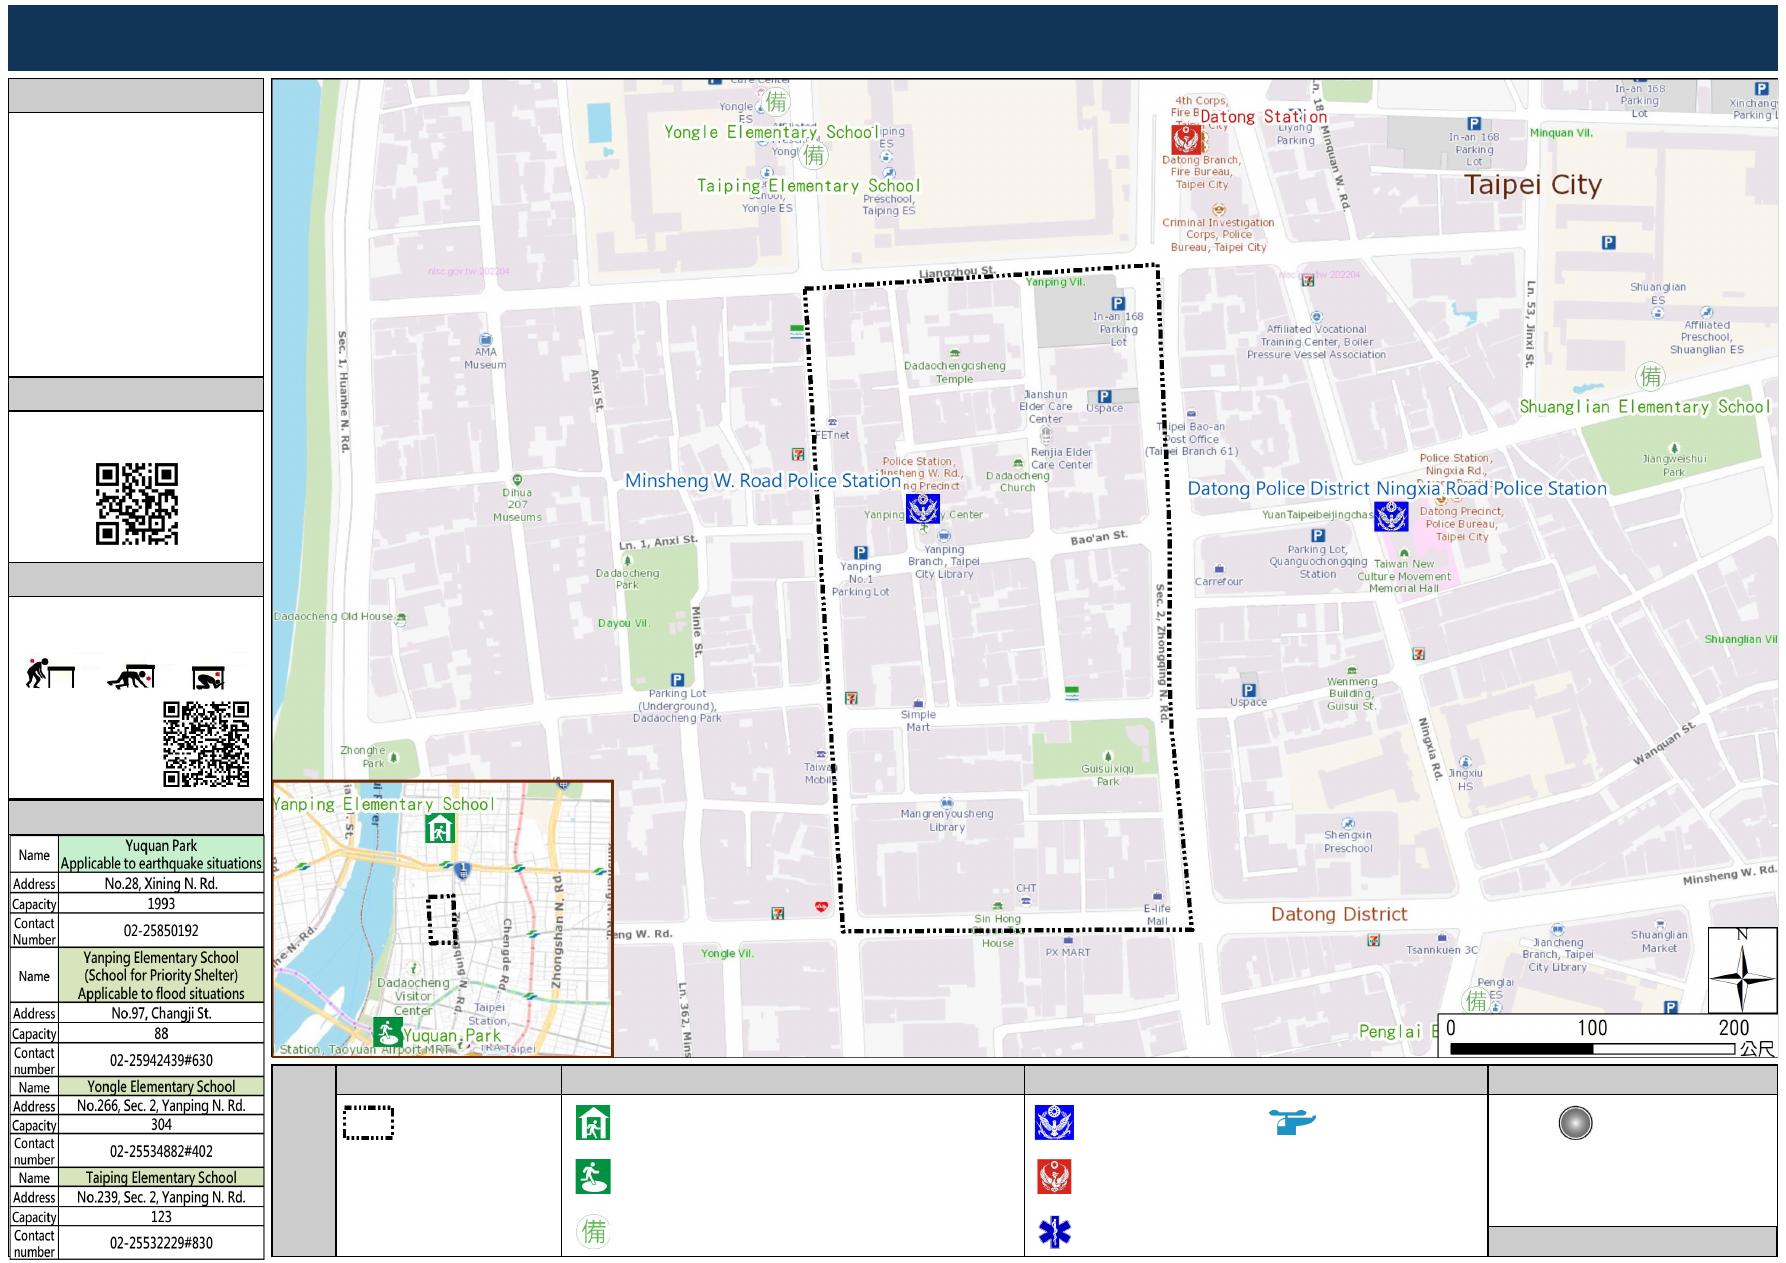Image resolution: width=1786 pixels, height=1263 pixels.
Task: Click the 'PX MART' map label
Action: click(x=1068, y=952)
